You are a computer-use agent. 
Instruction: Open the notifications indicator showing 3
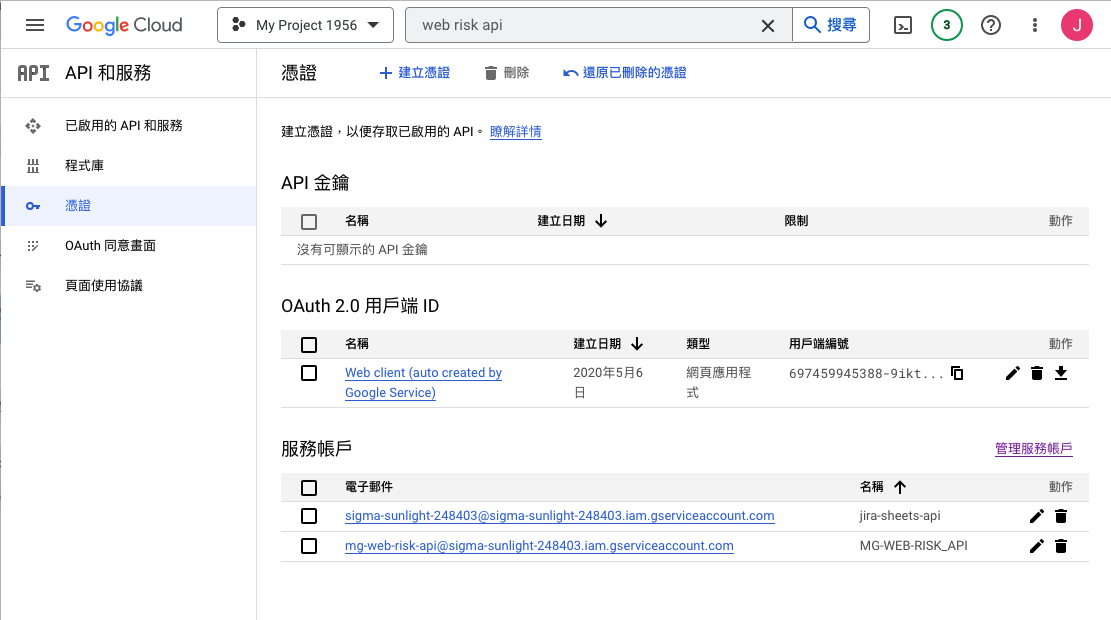tap(946, 24)
